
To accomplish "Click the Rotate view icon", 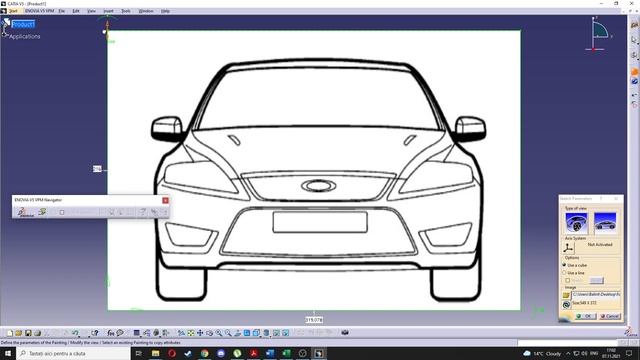I will [209, 333].
